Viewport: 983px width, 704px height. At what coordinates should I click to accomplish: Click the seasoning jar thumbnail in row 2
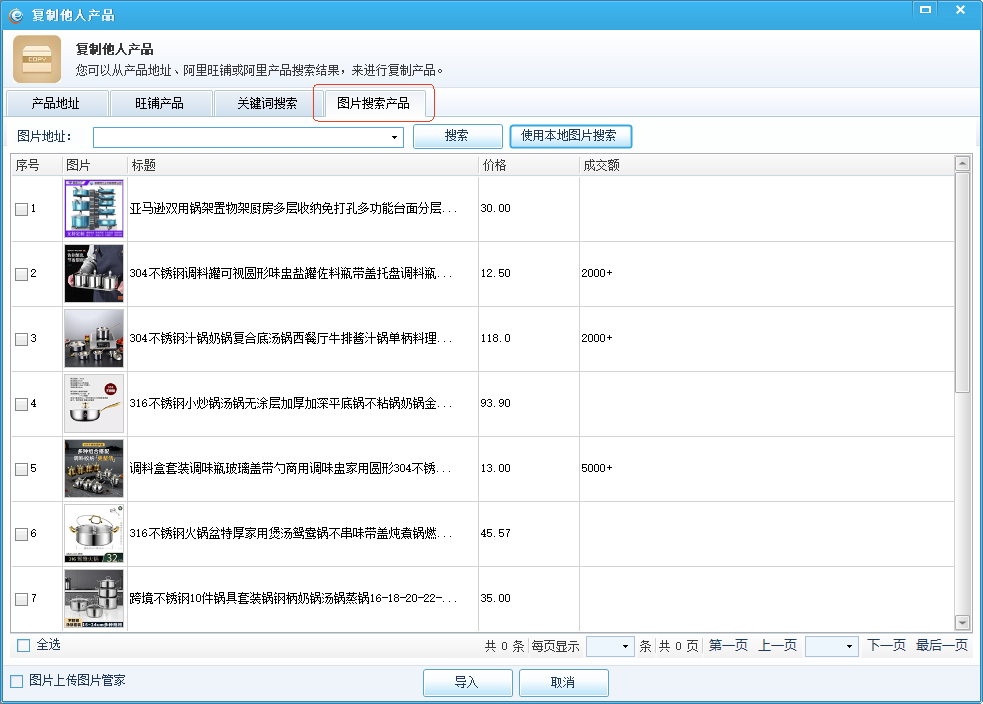tap(94, 273)
